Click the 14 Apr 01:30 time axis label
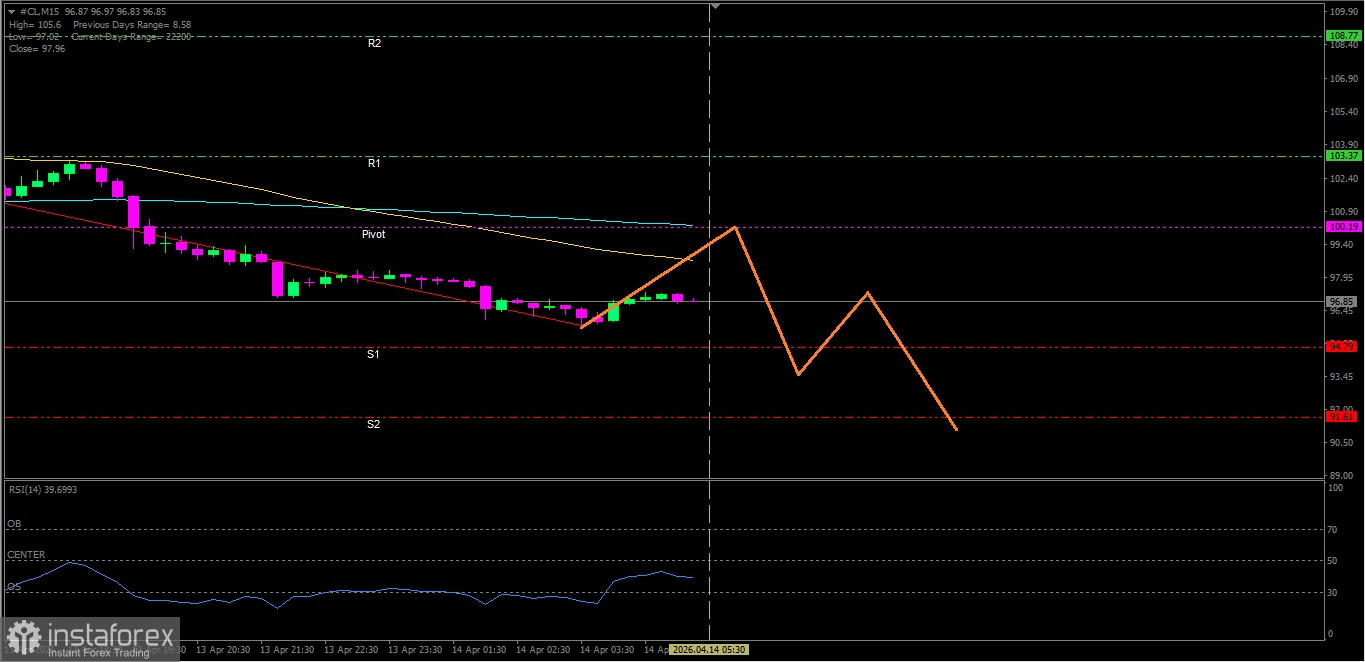This screenshot has height=662, width=1365. click(476, 649)
